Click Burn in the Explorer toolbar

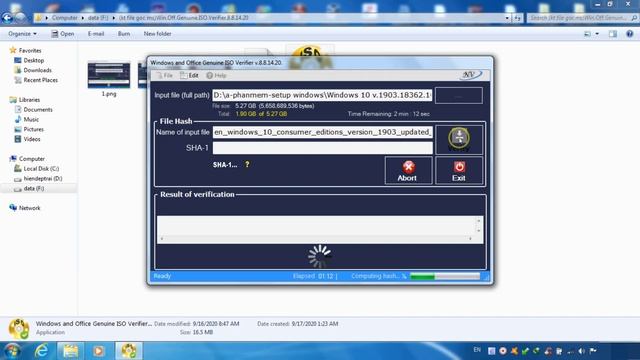point(124,34)
